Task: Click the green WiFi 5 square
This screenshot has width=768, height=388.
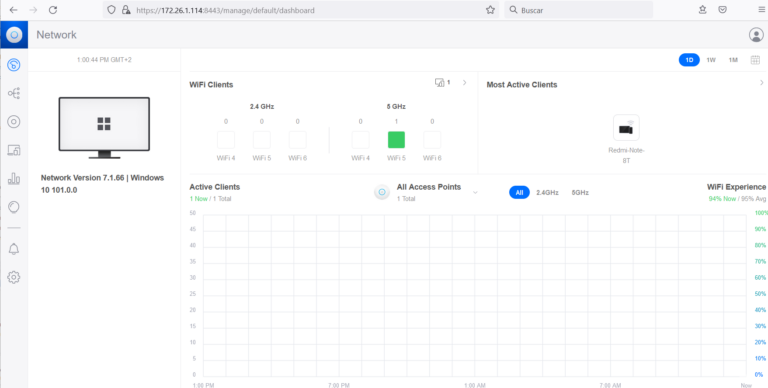Action: coord(396,140)
